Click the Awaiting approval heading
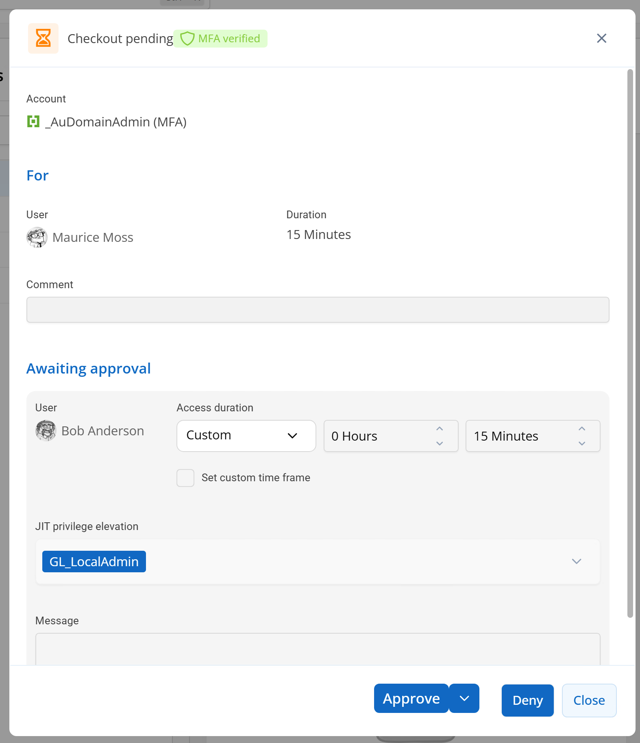 click(89, 369)
